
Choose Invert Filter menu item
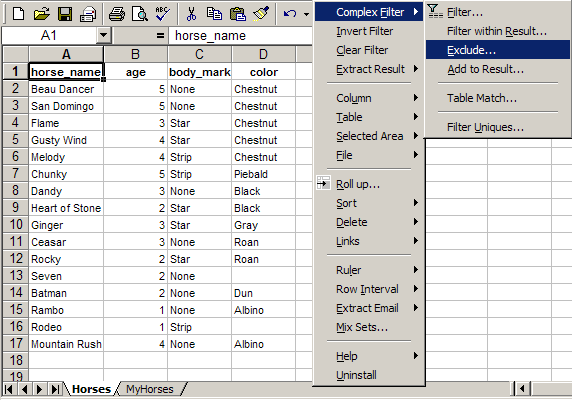369,31
